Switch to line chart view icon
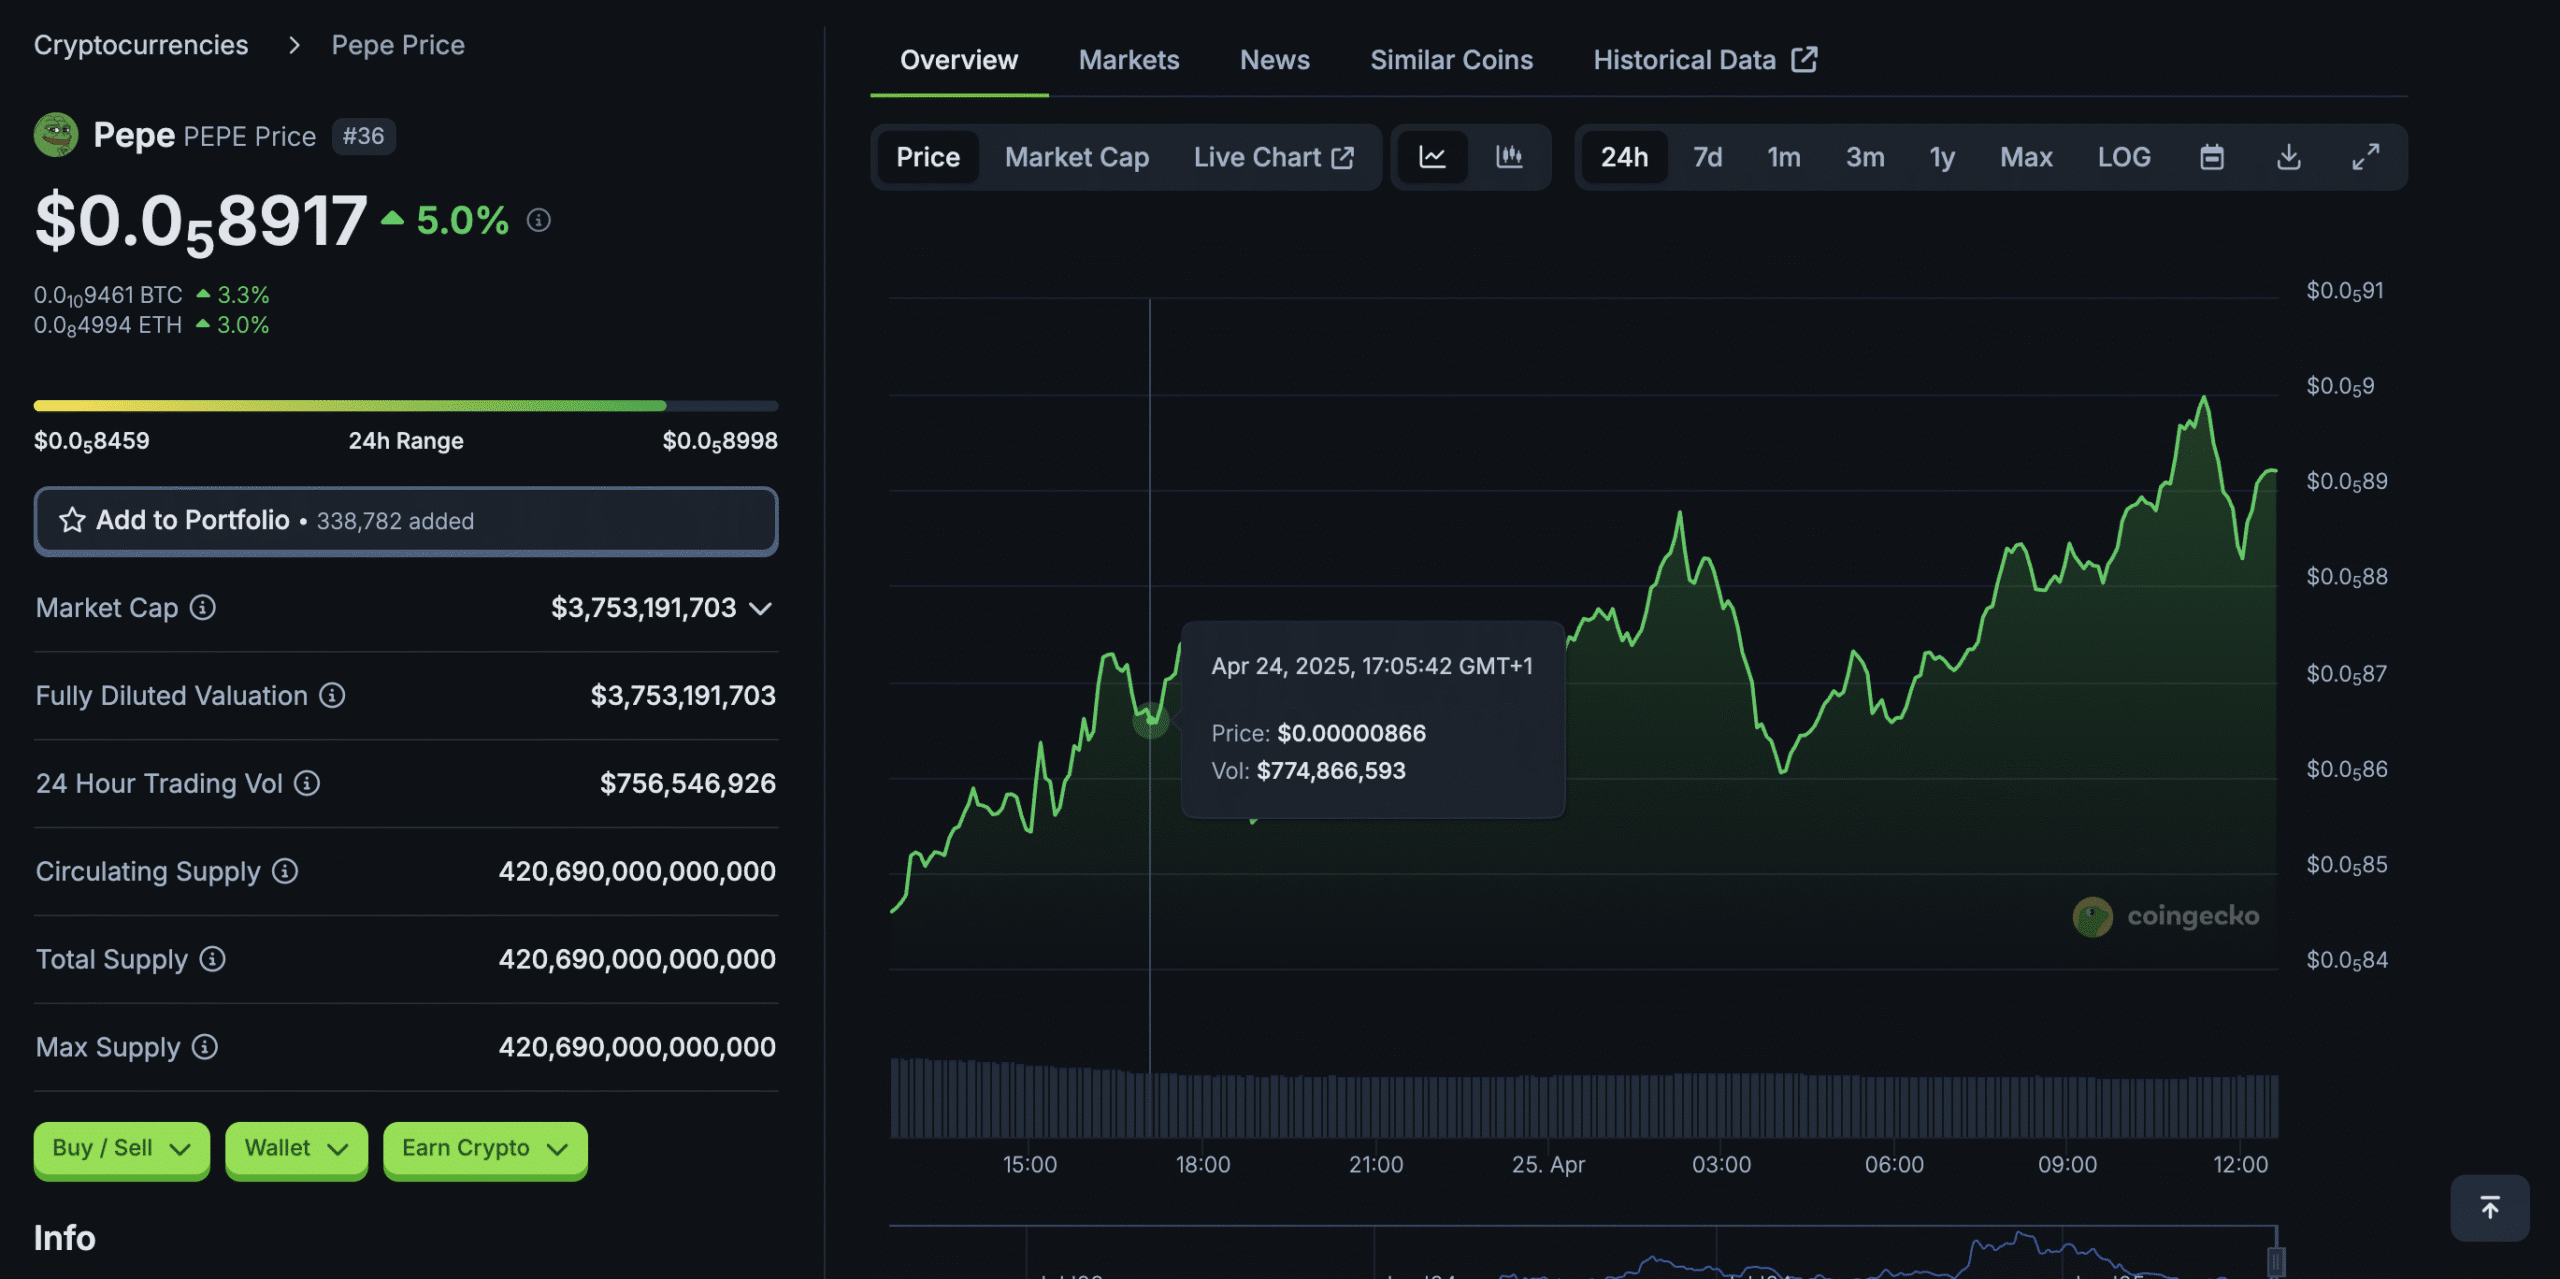Image resolution: width=2560 pixels, height=1279 pixels. pos(1432,157)
